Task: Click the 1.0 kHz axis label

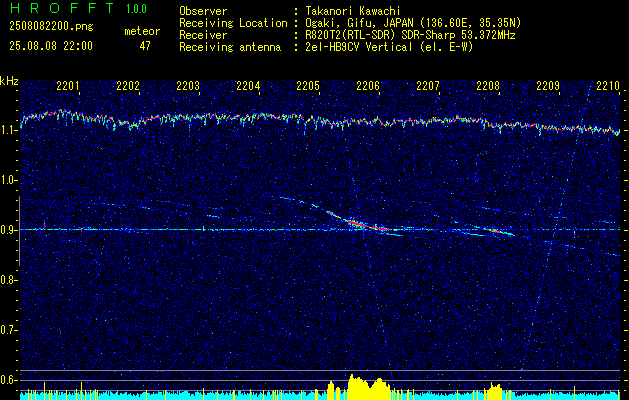Action: point(8,181)
